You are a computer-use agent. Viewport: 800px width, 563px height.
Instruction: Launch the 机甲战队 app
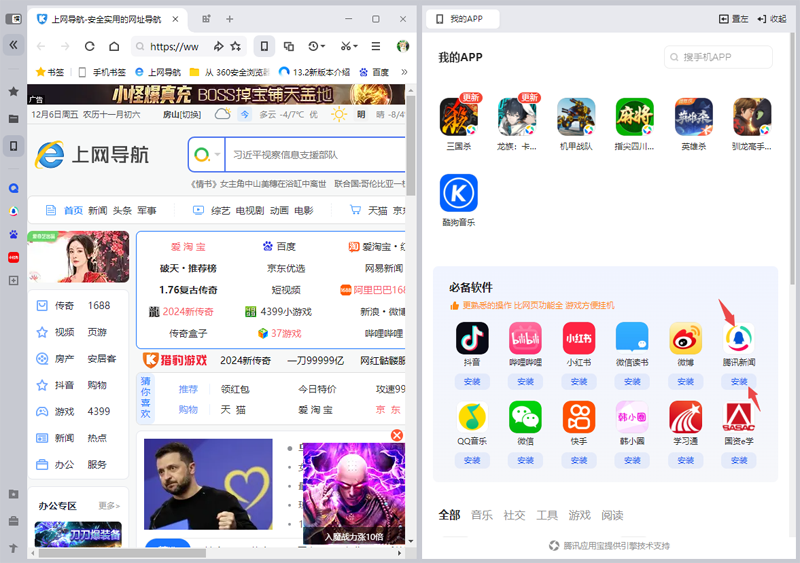tap(576, 117)
